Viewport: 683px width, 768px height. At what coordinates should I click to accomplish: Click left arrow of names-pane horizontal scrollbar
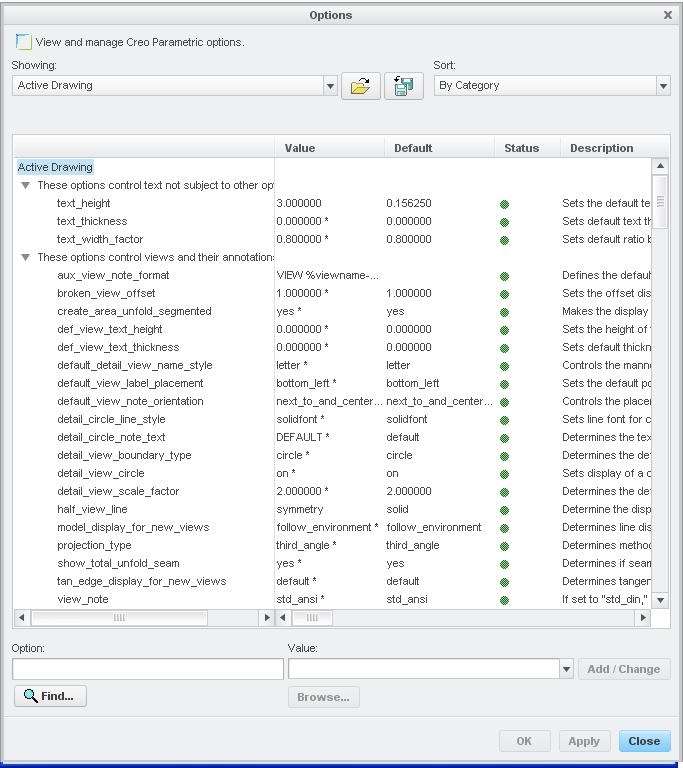click(22, 618)
